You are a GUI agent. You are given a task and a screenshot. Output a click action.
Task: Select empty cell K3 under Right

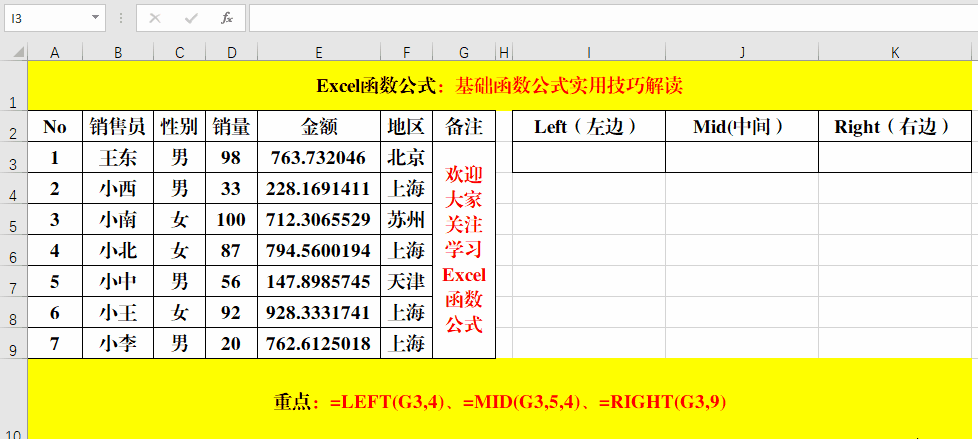coord(896,157)
